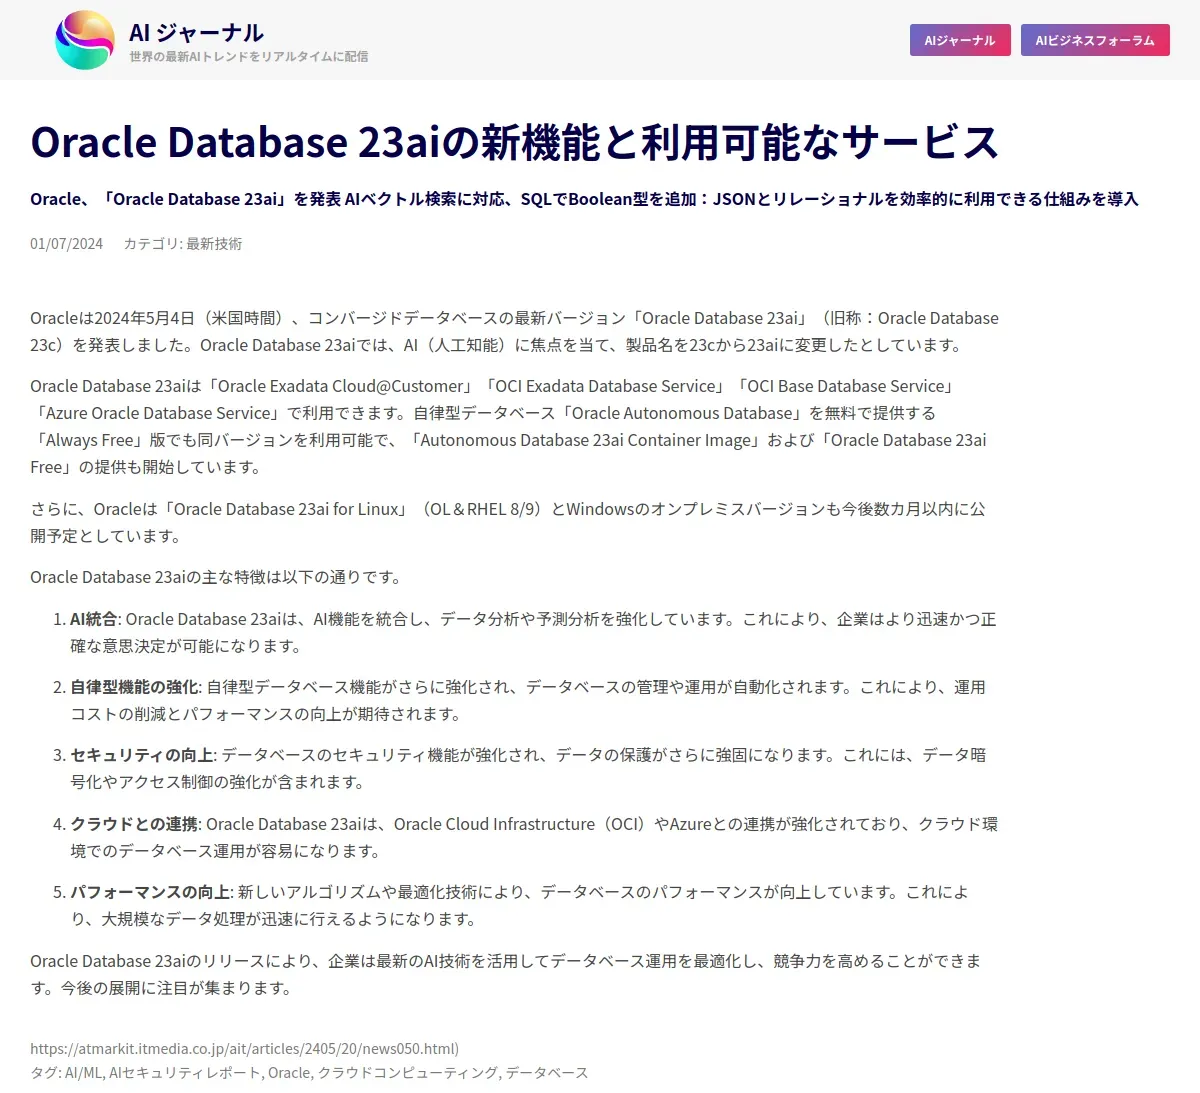Click the line Oracle Database 23aiの主な特徴は以下の通りです
This screenshot has height=1093, width=1200.
[215, 577]
